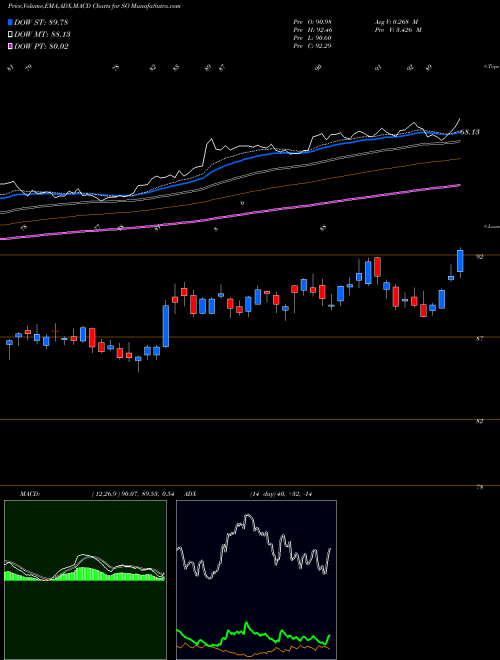The image size is (500, 660).
Task: Click the 82 price axis label
Action: tap(479, 421)
